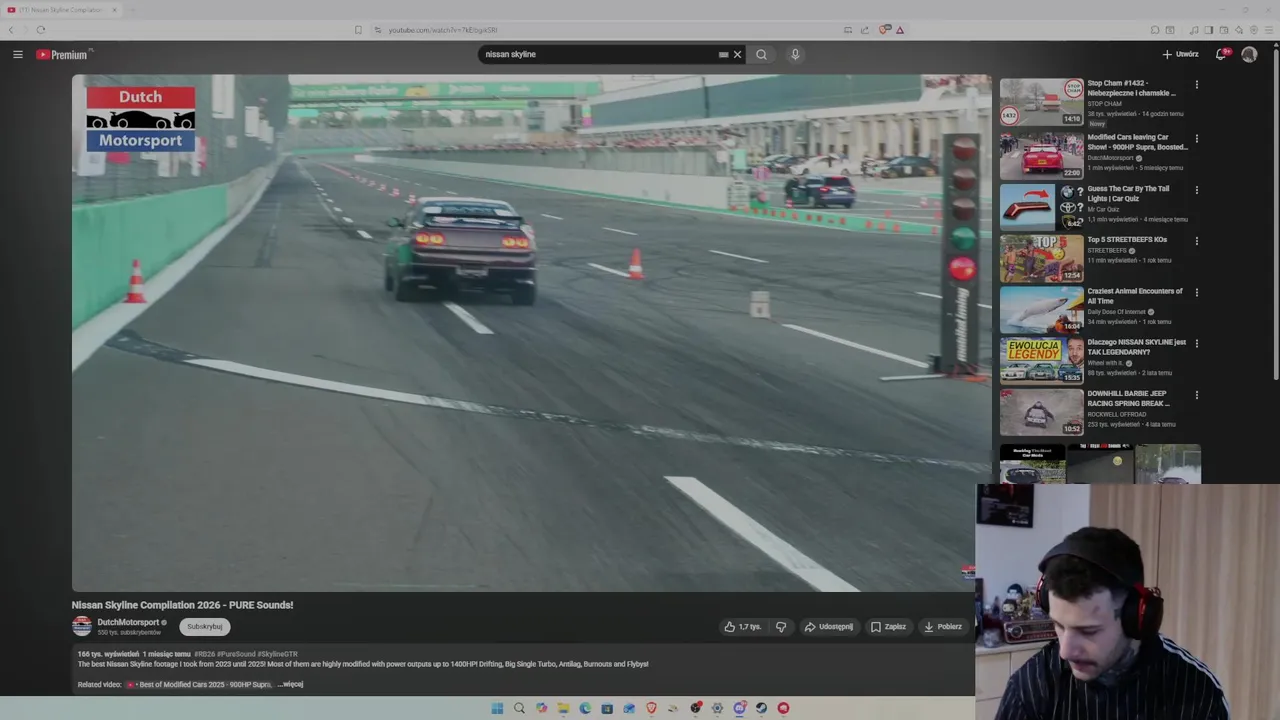Open 'Dlaczego NISSAN SKYLINE' video thumbnail
The width and height of the screenshot is (1280, 720).
[x=1041, y=360]
